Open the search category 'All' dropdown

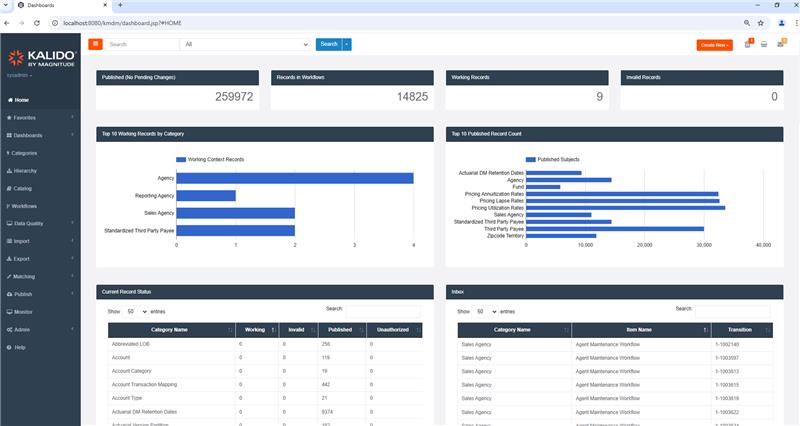pos(246,44)
